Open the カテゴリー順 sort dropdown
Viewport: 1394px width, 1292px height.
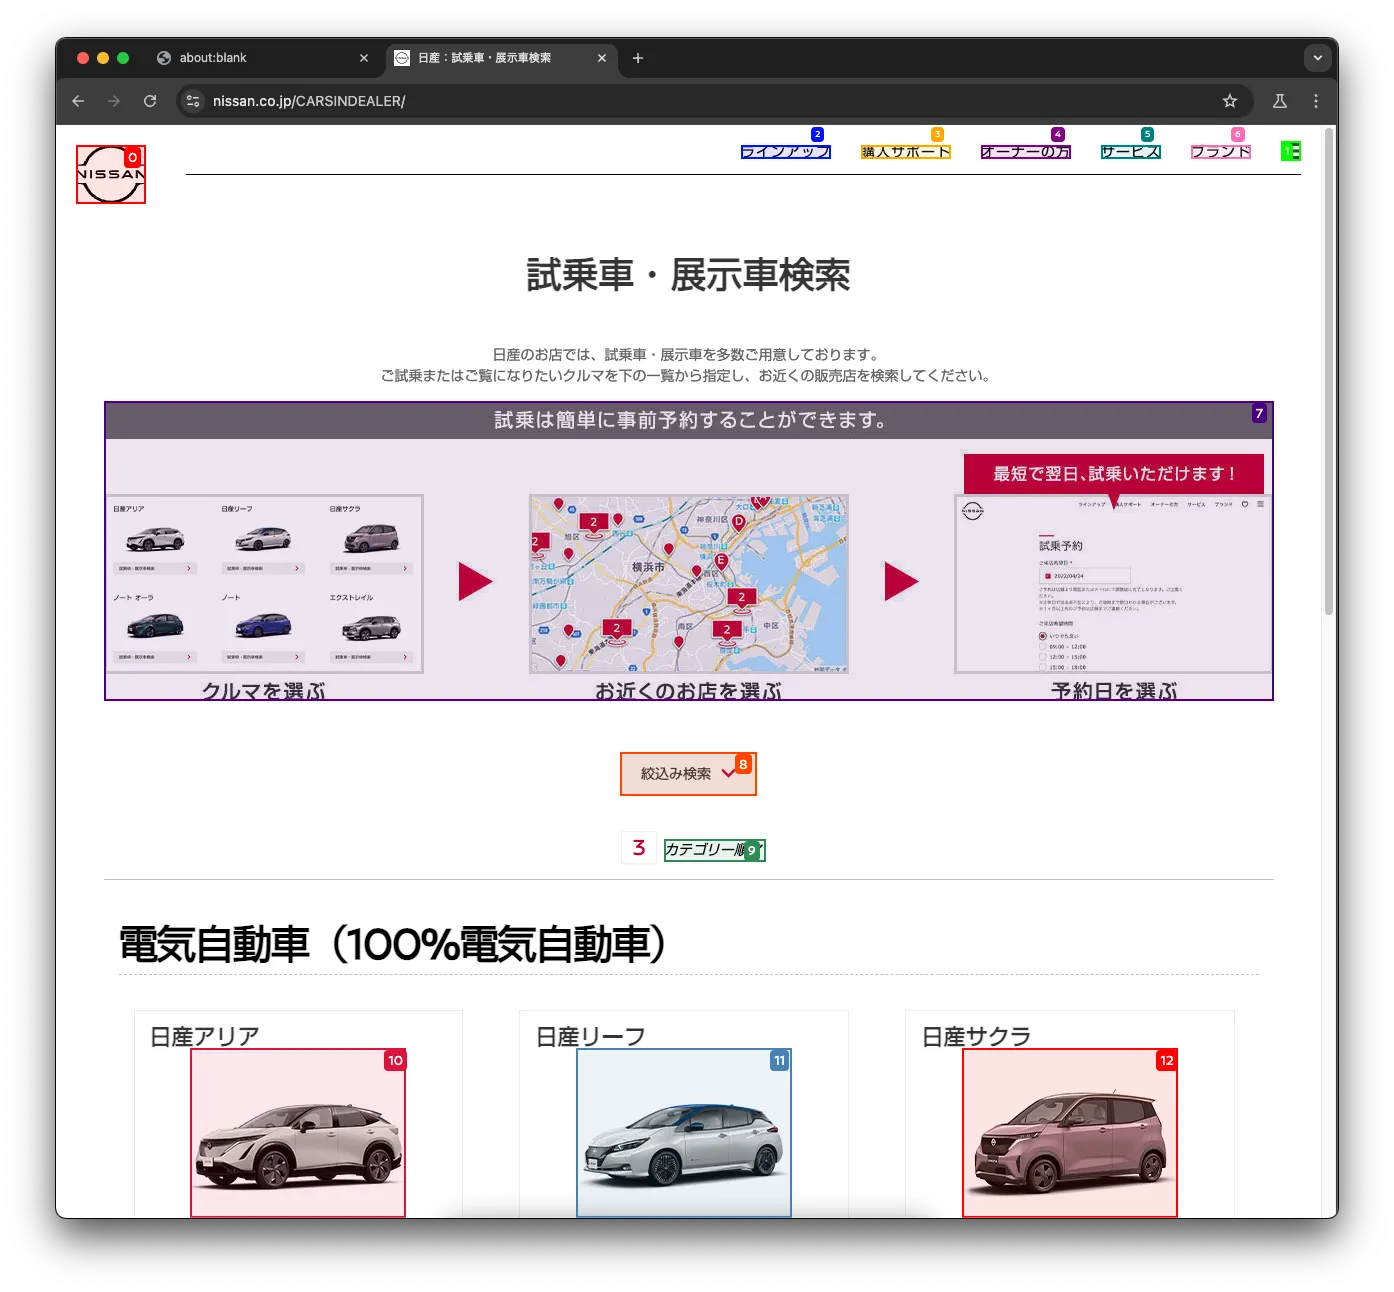[714, 850]
